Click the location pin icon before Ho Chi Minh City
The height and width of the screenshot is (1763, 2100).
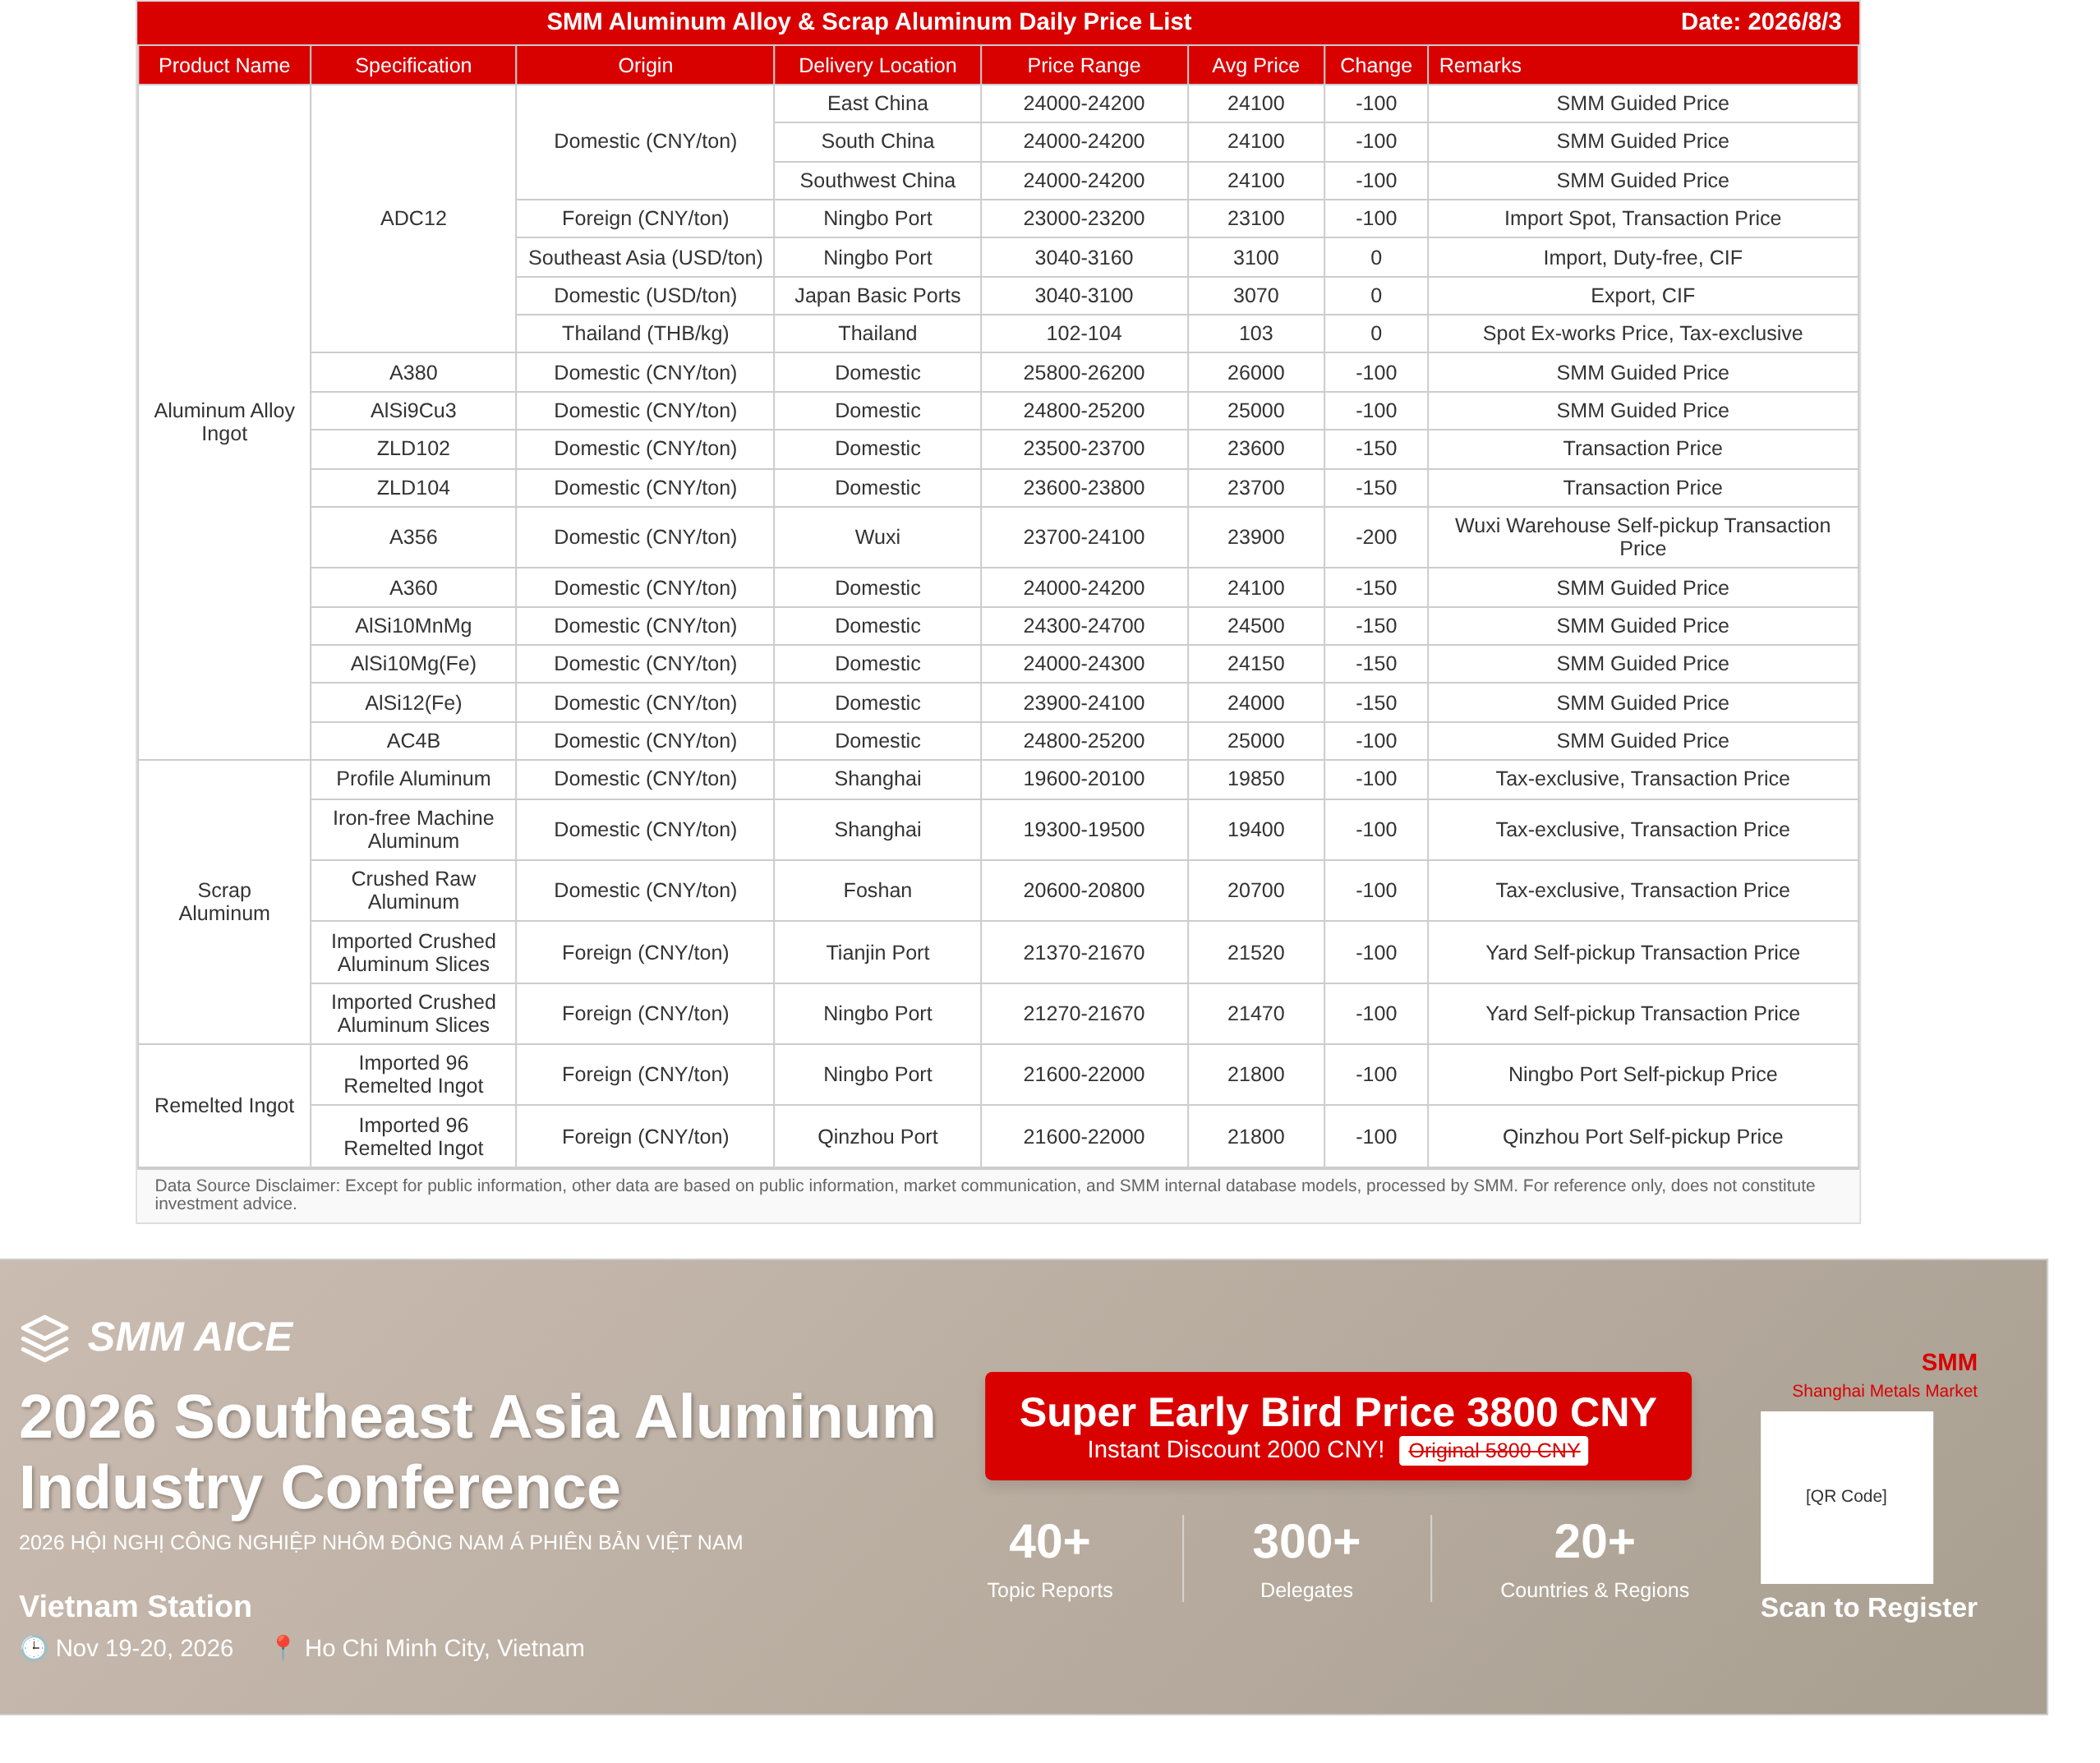(283, 1648)
